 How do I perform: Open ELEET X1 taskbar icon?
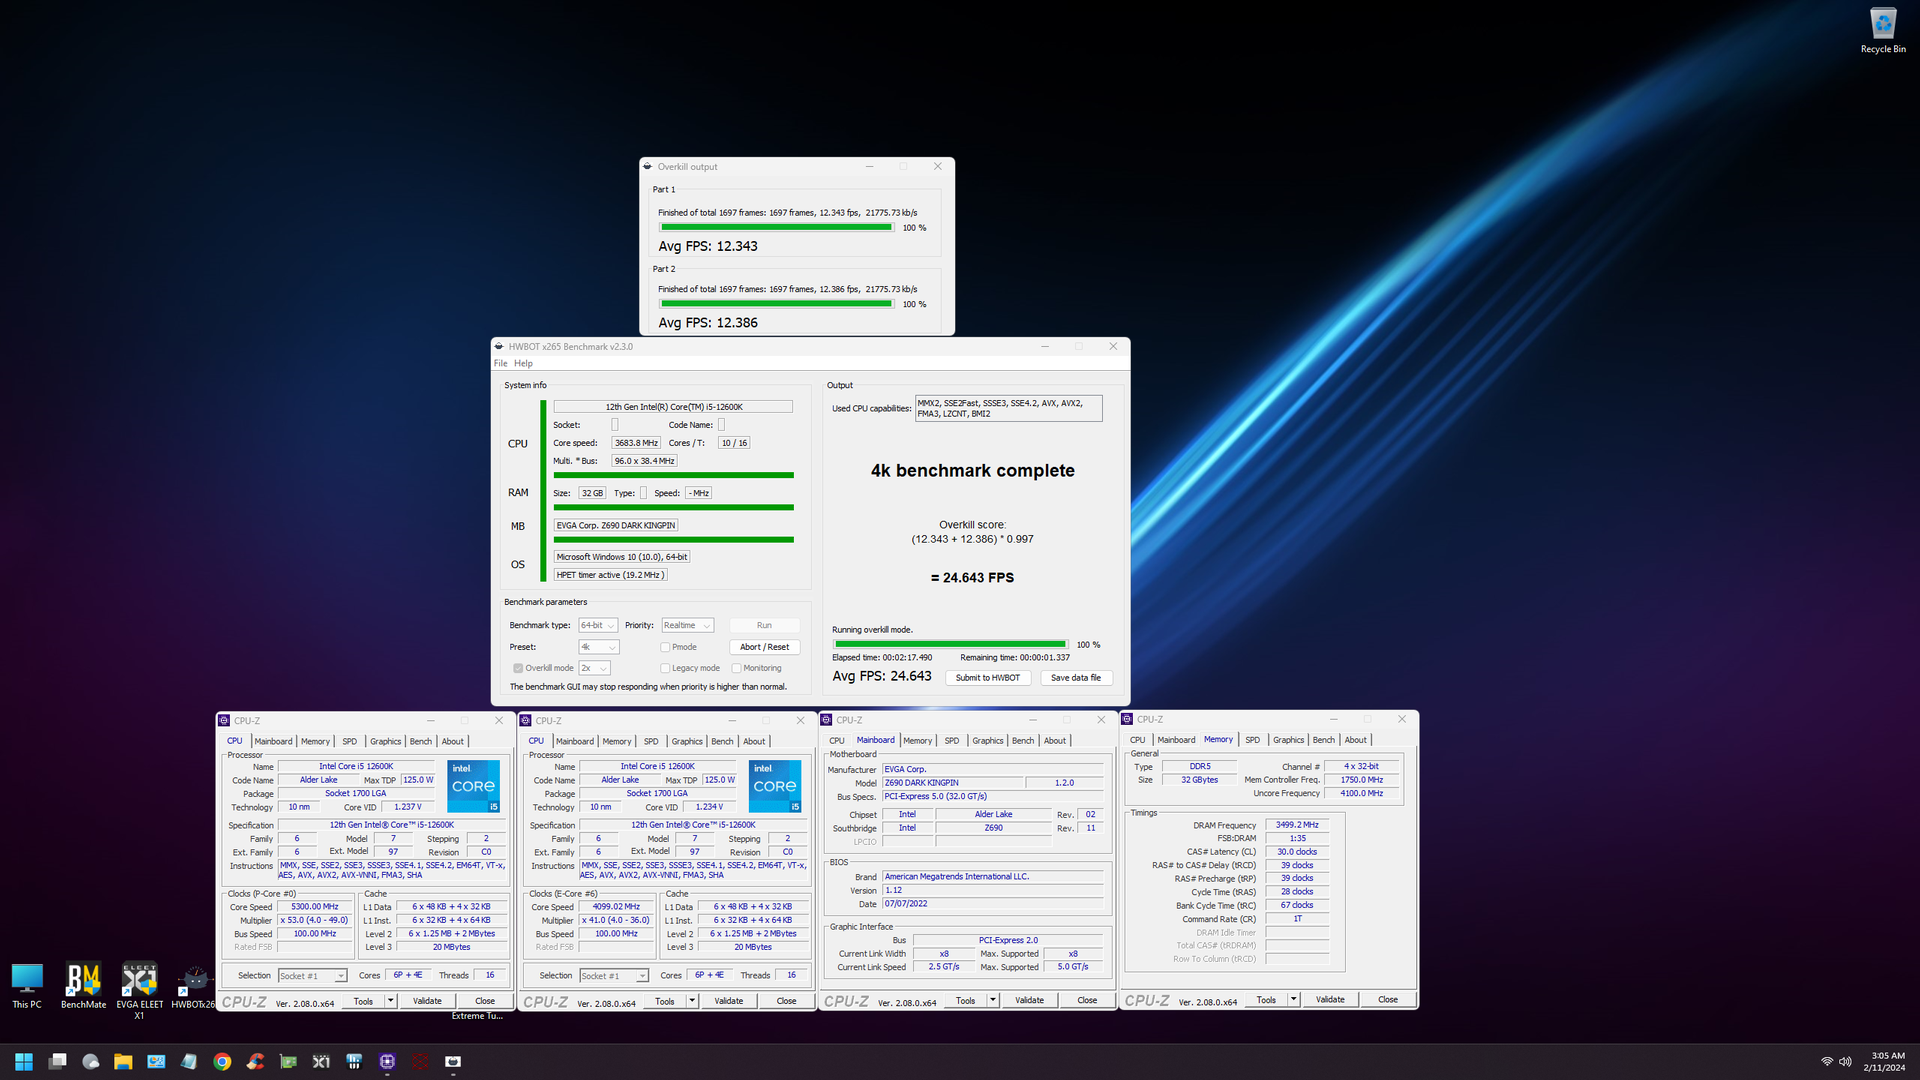321,1061
